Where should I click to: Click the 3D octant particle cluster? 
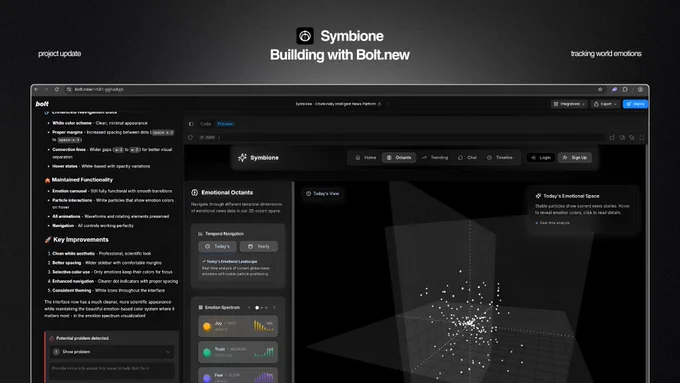[x=469, y=322]
